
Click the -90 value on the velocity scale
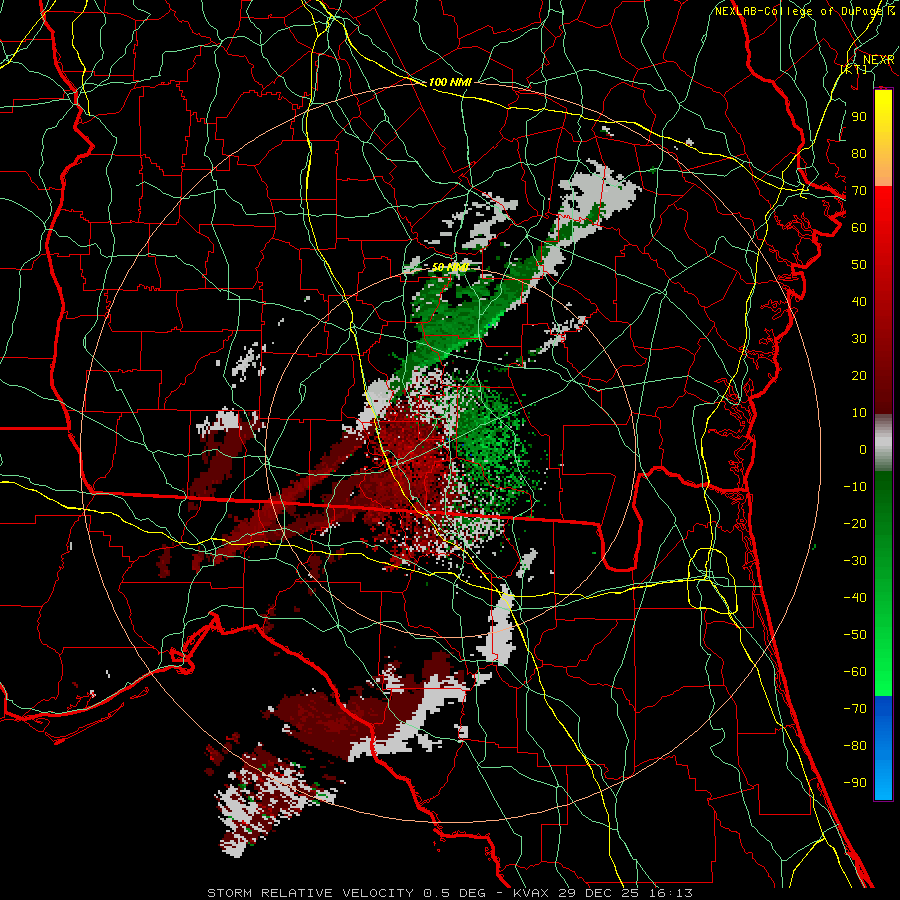tap(855, 783)
